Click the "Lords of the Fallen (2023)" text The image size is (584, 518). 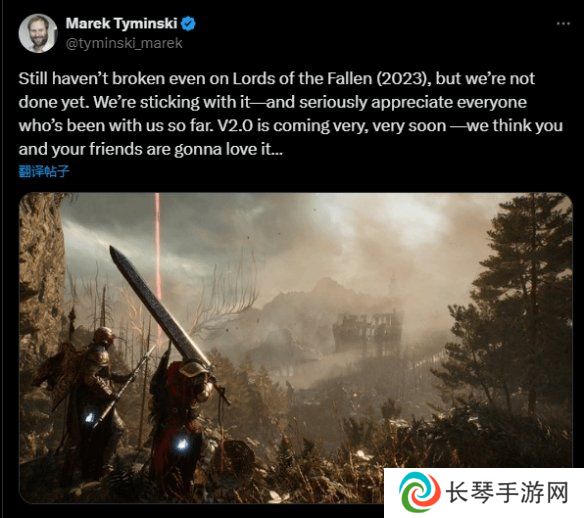(330, 79)
